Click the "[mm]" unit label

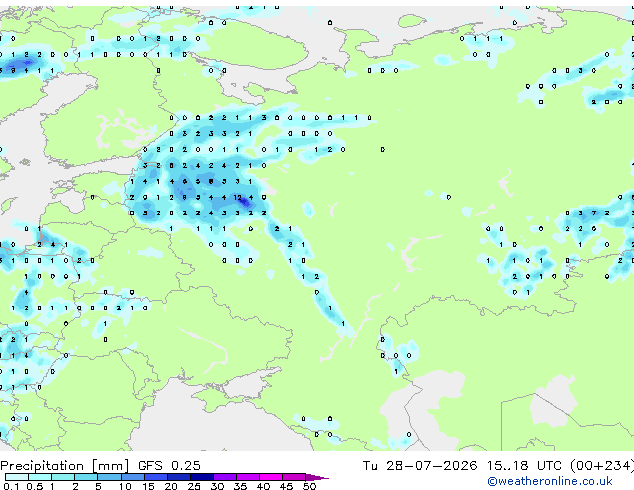click(x=110, y=466)
